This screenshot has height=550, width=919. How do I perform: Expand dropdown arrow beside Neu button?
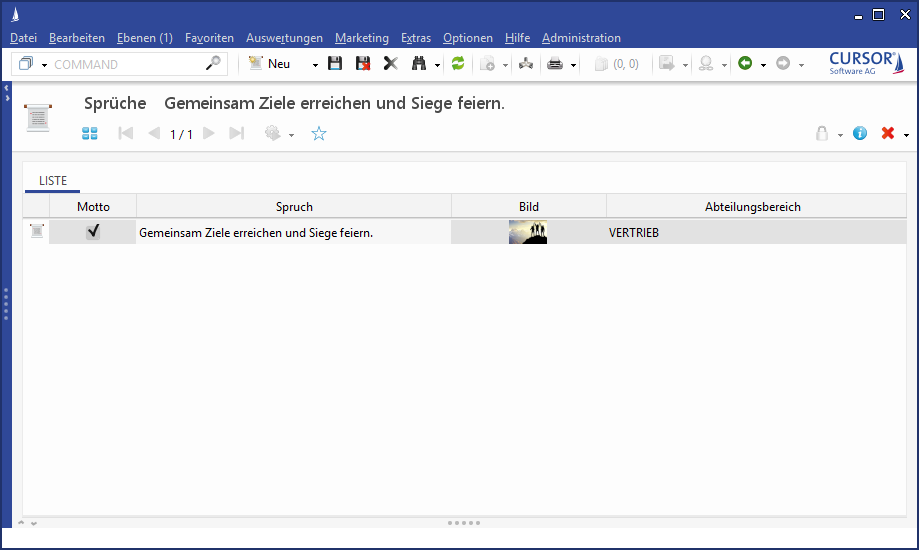(315, 64)
